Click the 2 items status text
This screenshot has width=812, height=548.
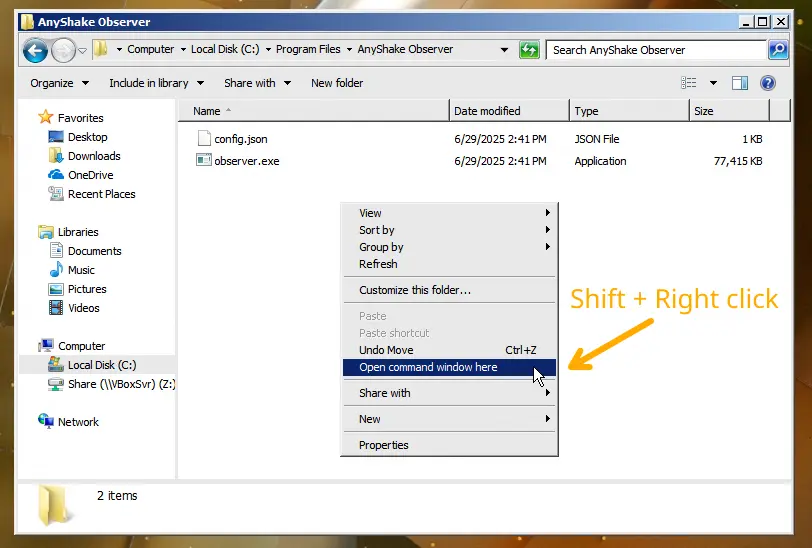pos(117,496)
